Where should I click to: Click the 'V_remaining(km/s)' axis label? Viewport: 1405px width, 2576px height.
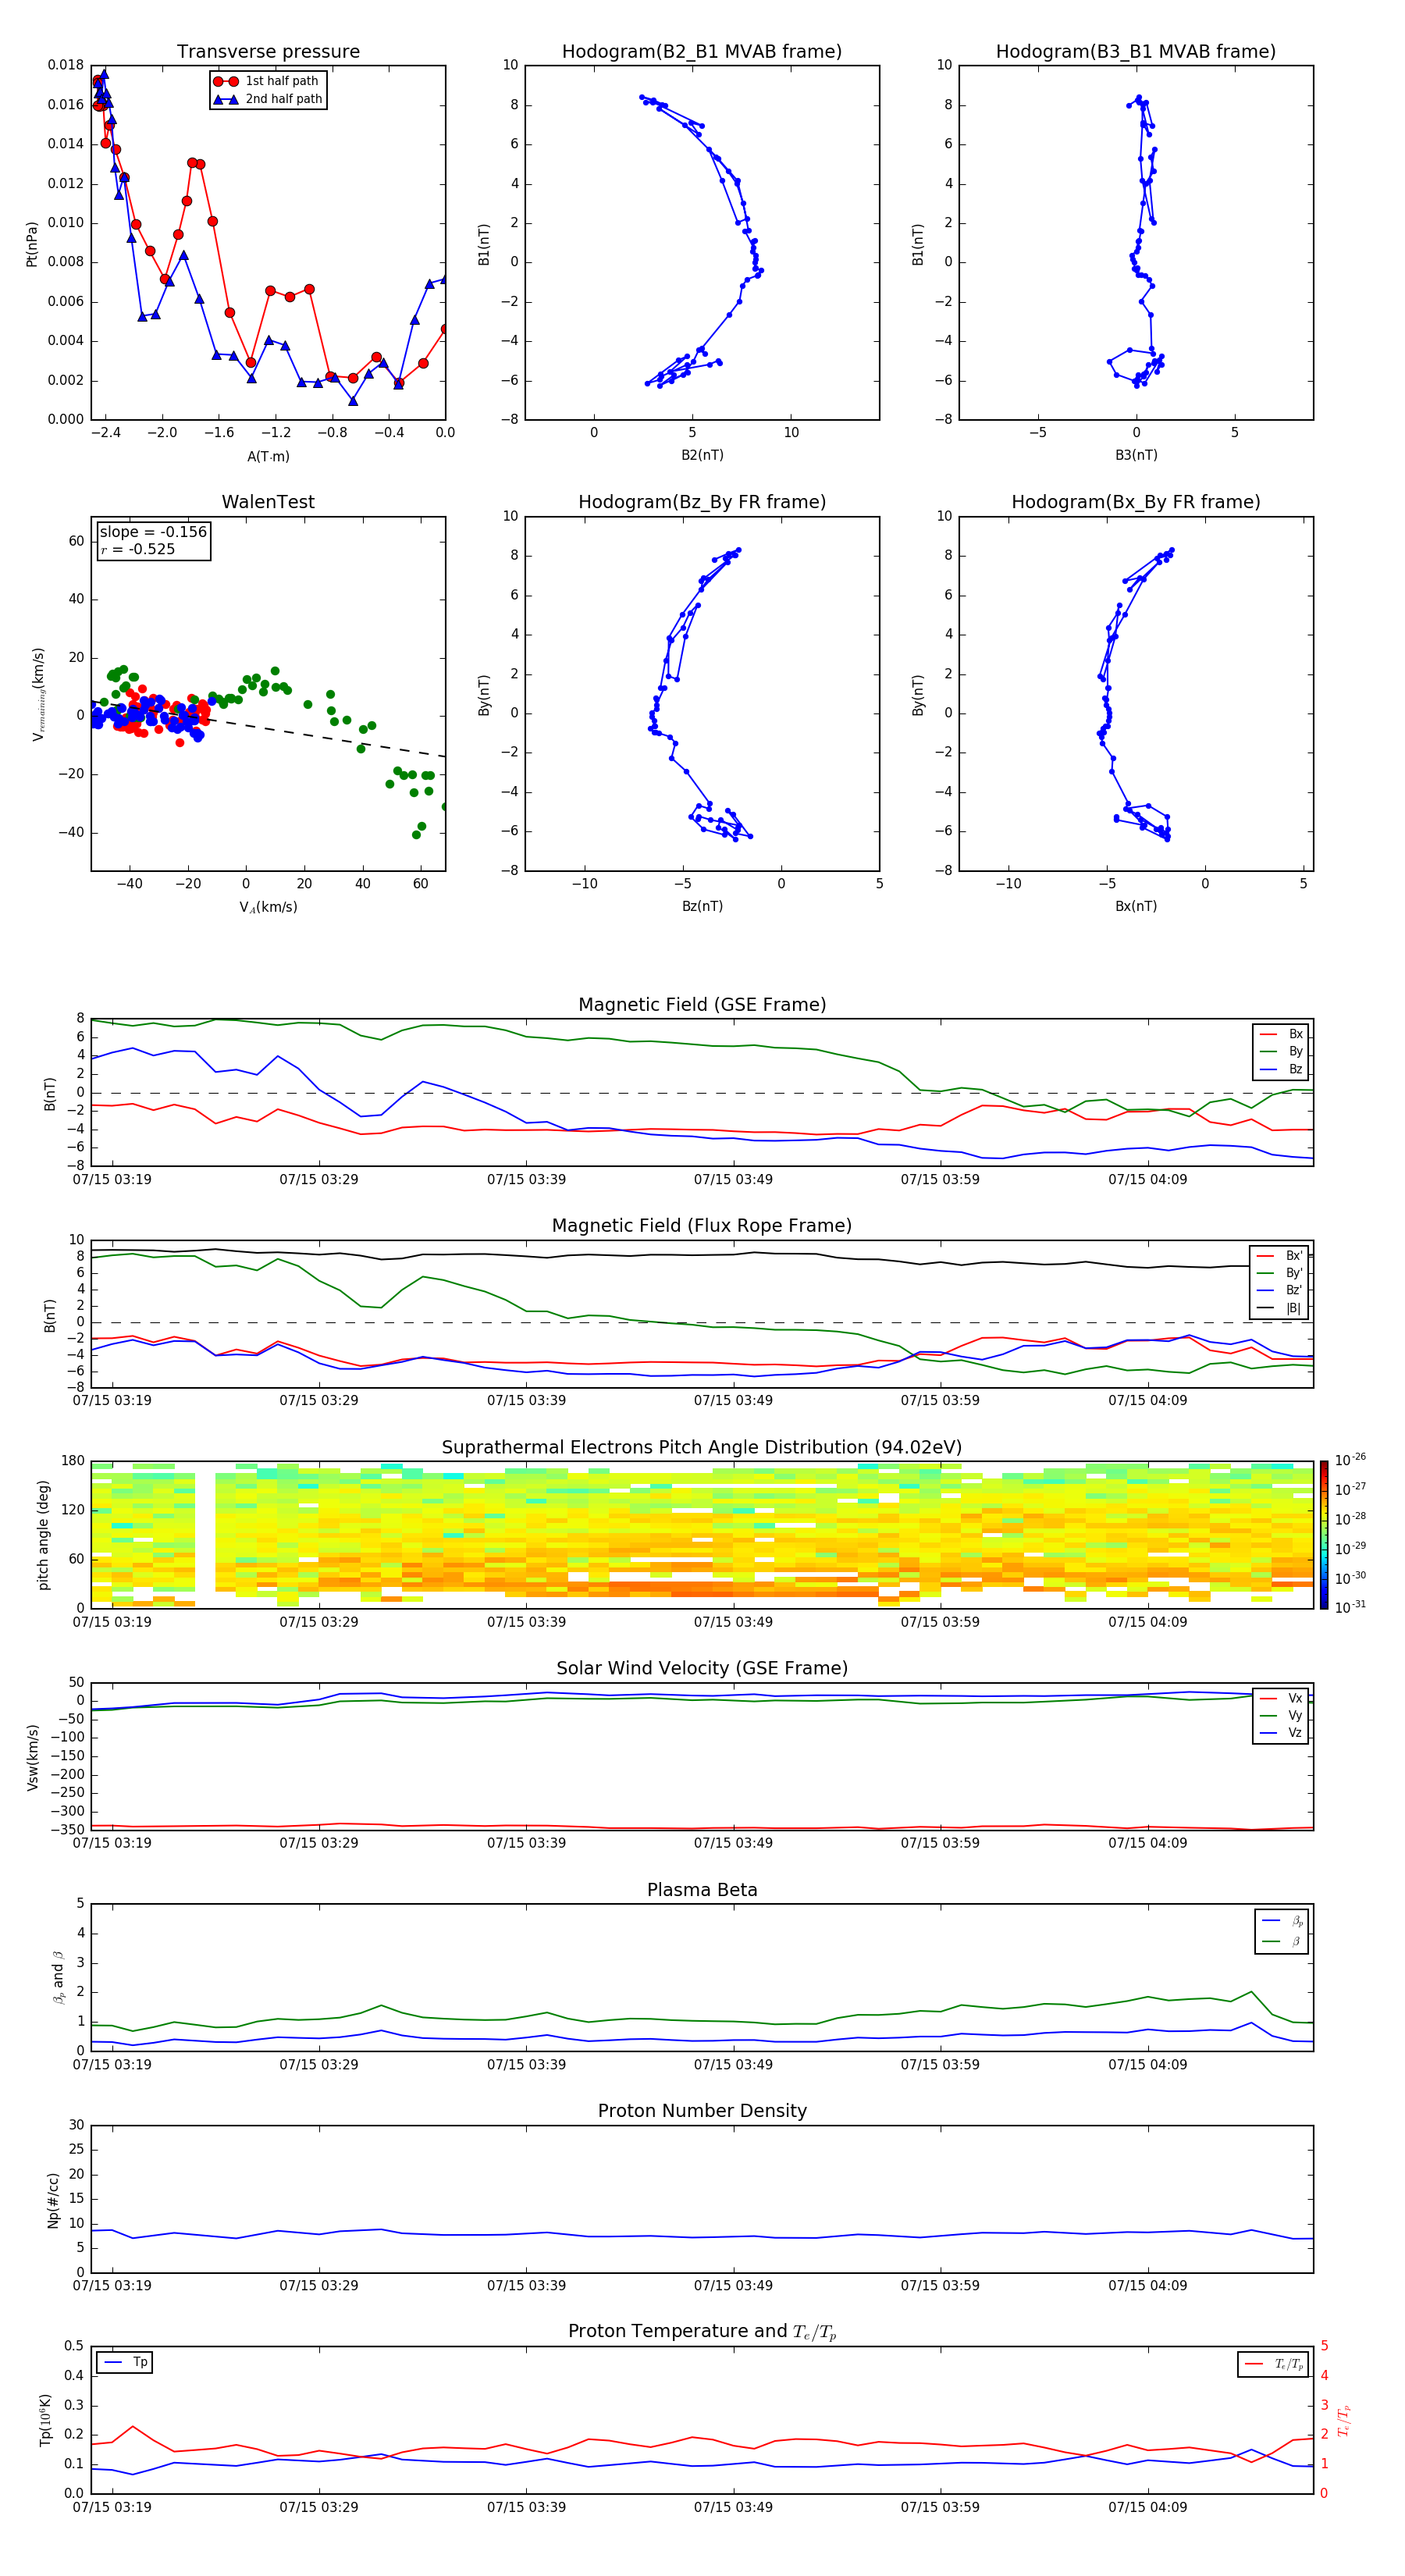coord(38,694)
